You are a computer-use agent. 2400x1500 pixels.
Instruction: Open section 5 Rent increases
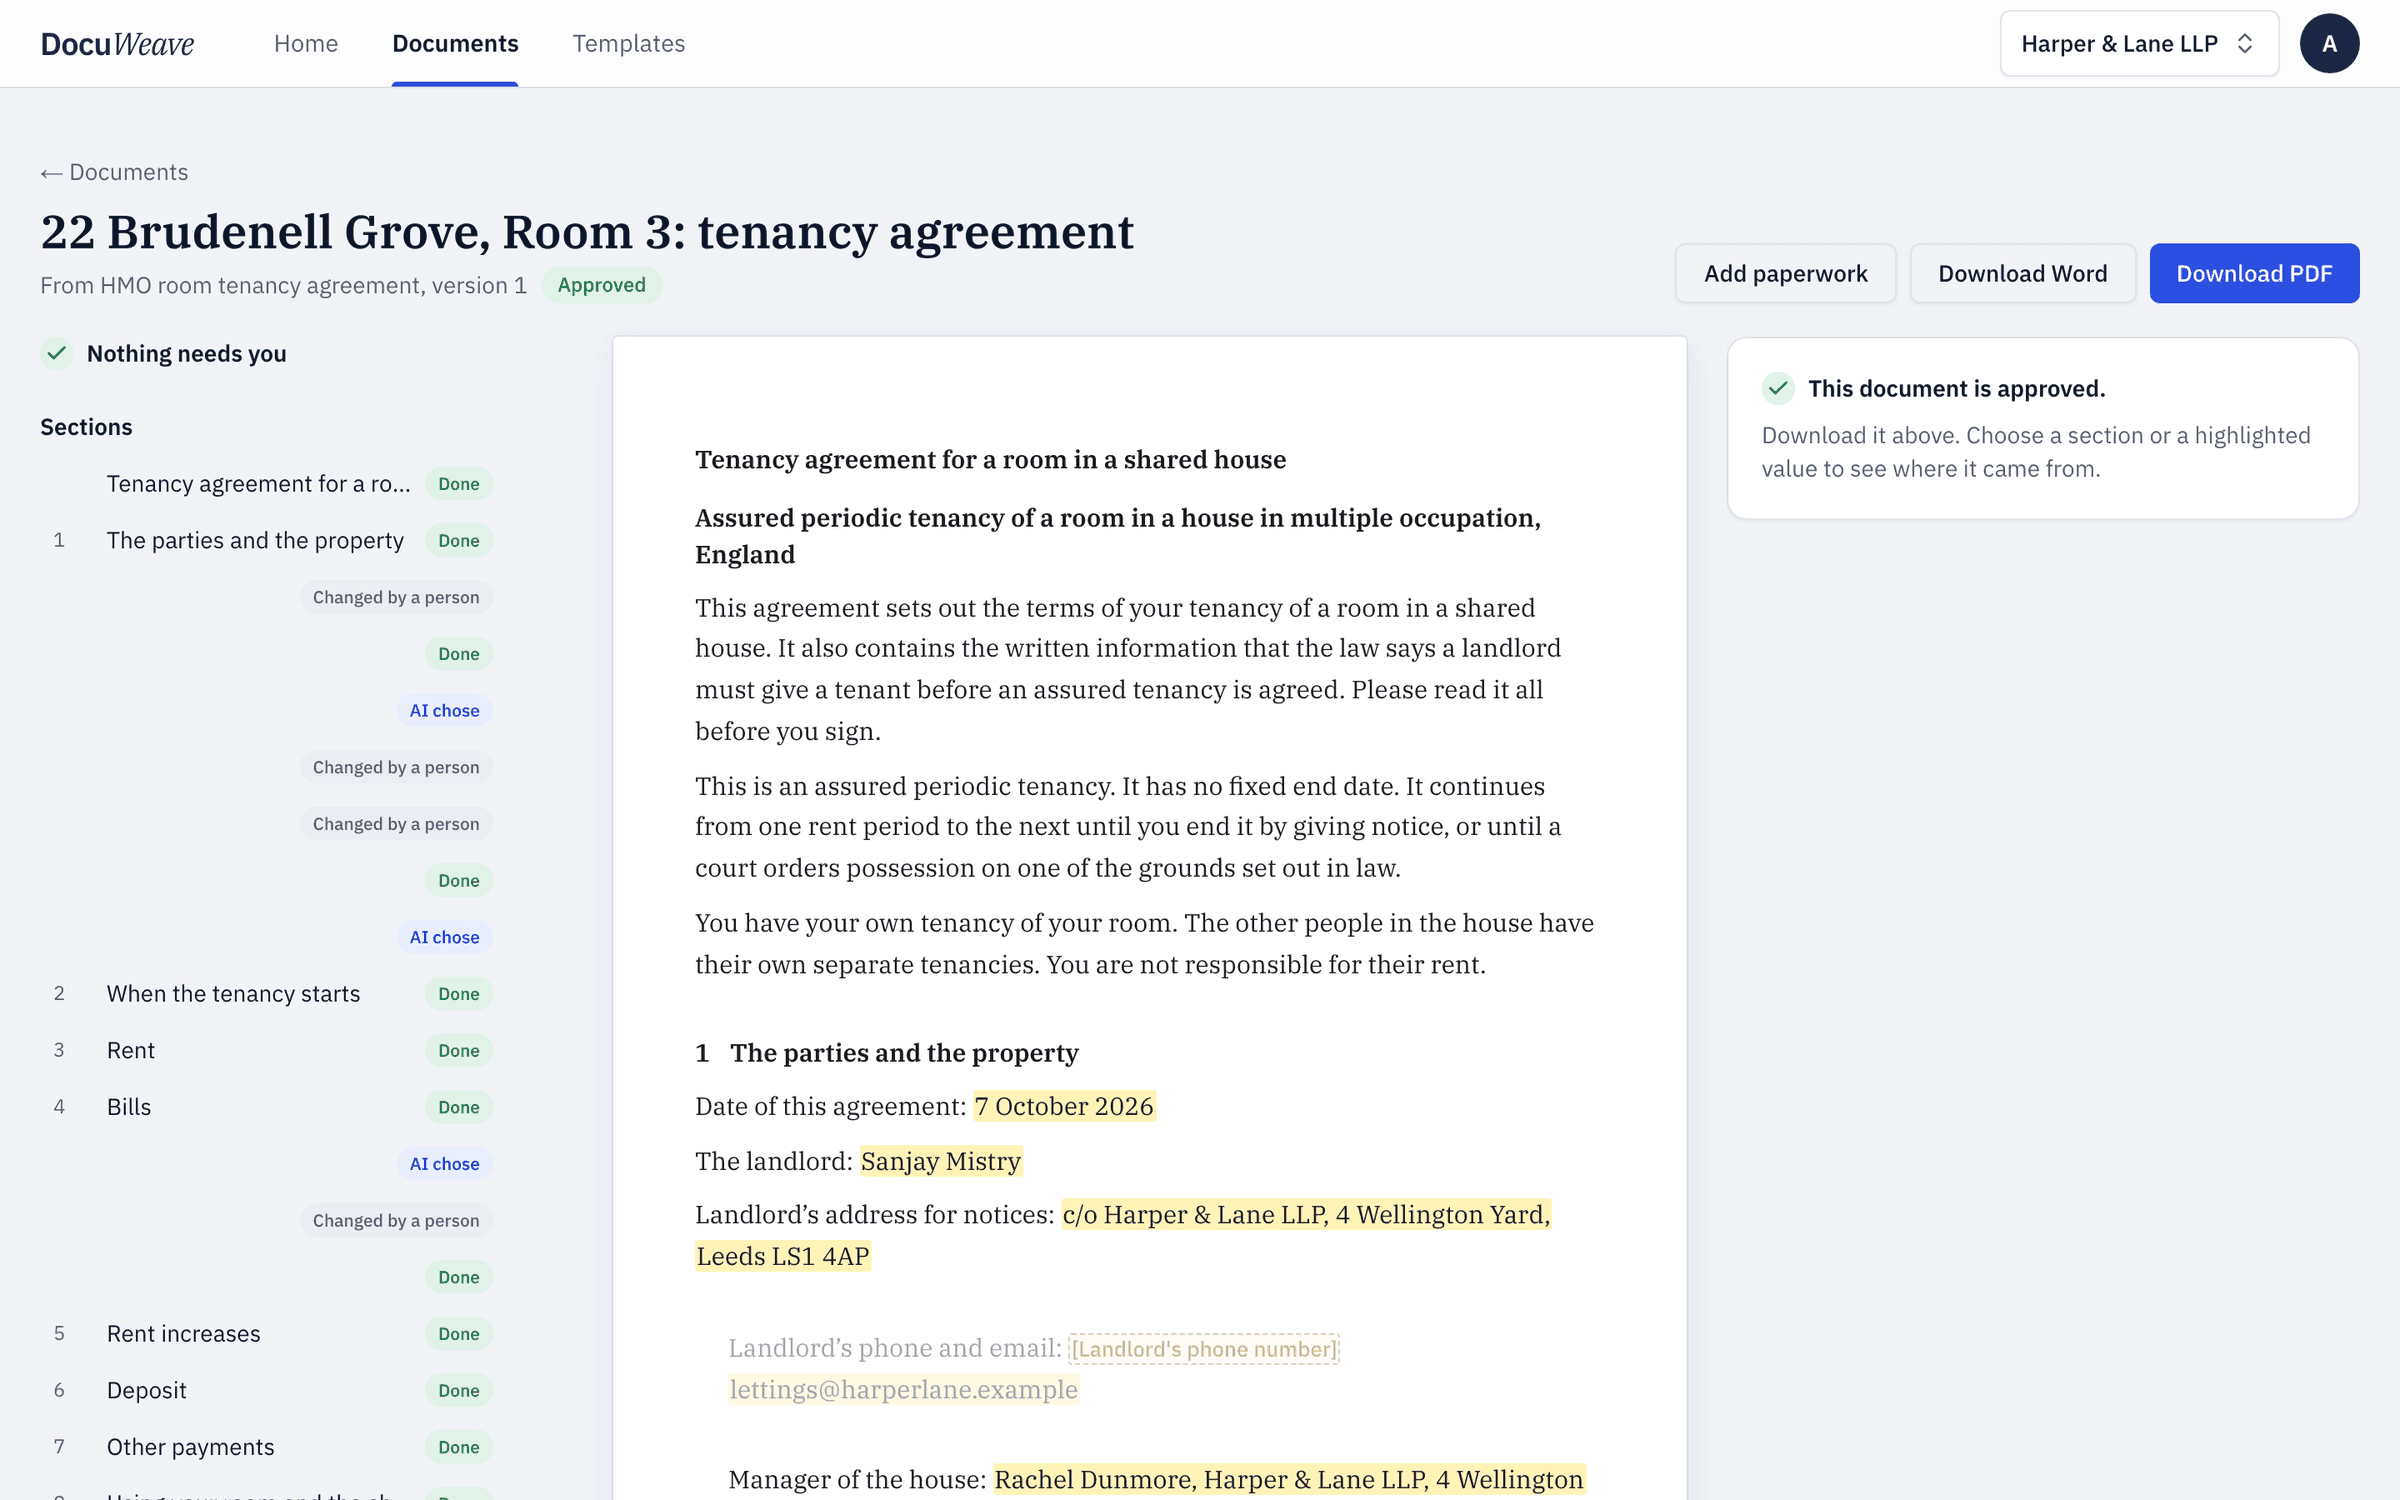tap(267, 1334)
